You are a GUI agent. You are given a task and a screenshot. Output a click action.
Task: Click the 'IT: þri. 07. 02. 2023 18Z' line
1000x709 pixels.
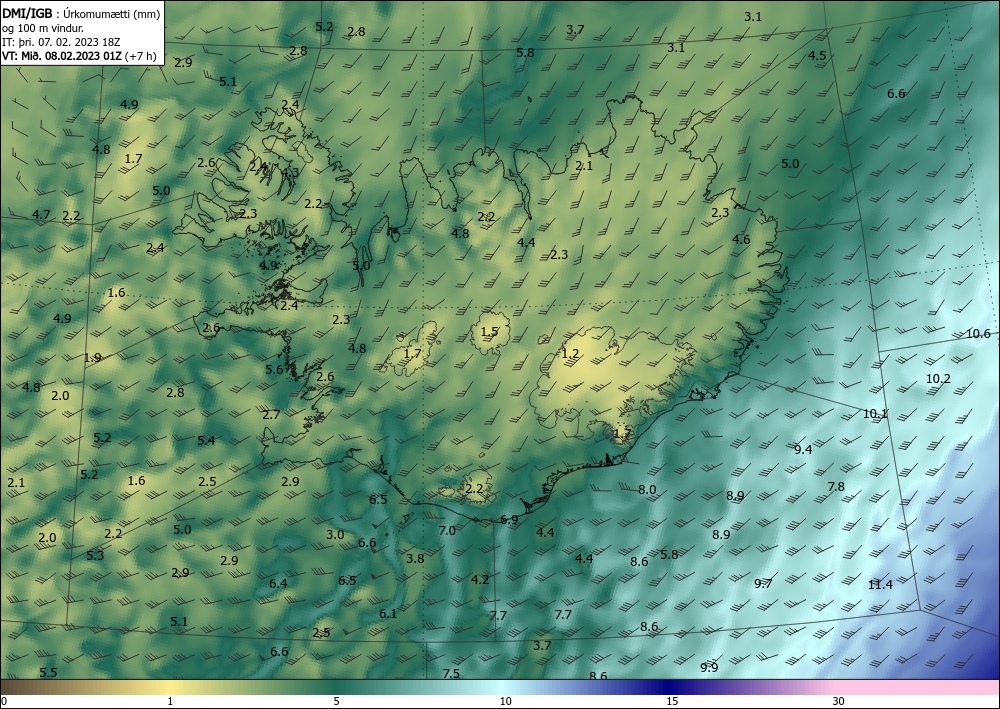62,42
